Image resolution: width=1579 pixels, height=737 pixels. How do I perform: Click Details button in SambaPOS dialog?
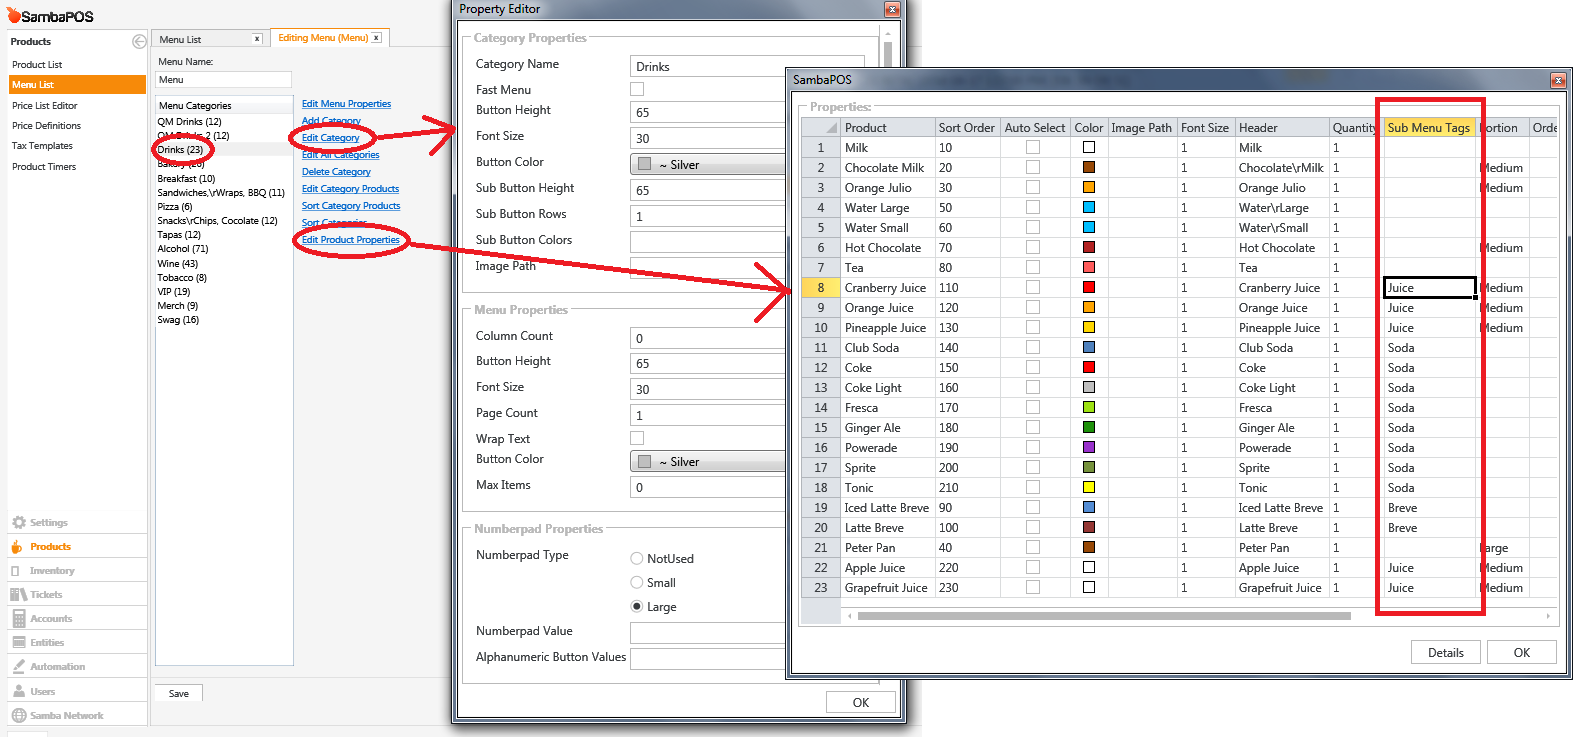coord(1445,652)
